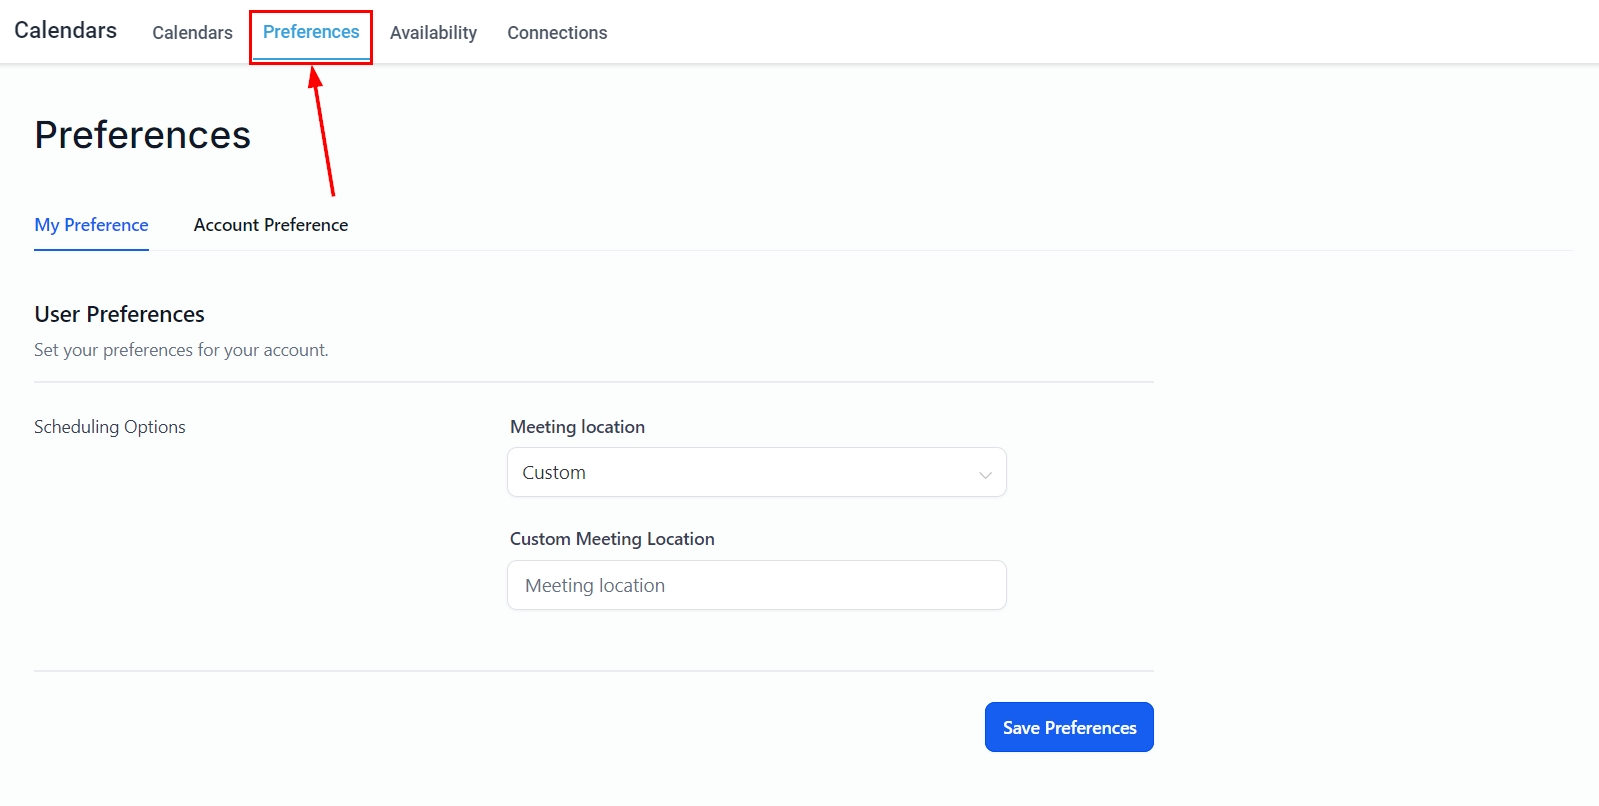Switch to the Availability tab
1599x806 pixels.
pyautogui.click(x=433, y=33)
